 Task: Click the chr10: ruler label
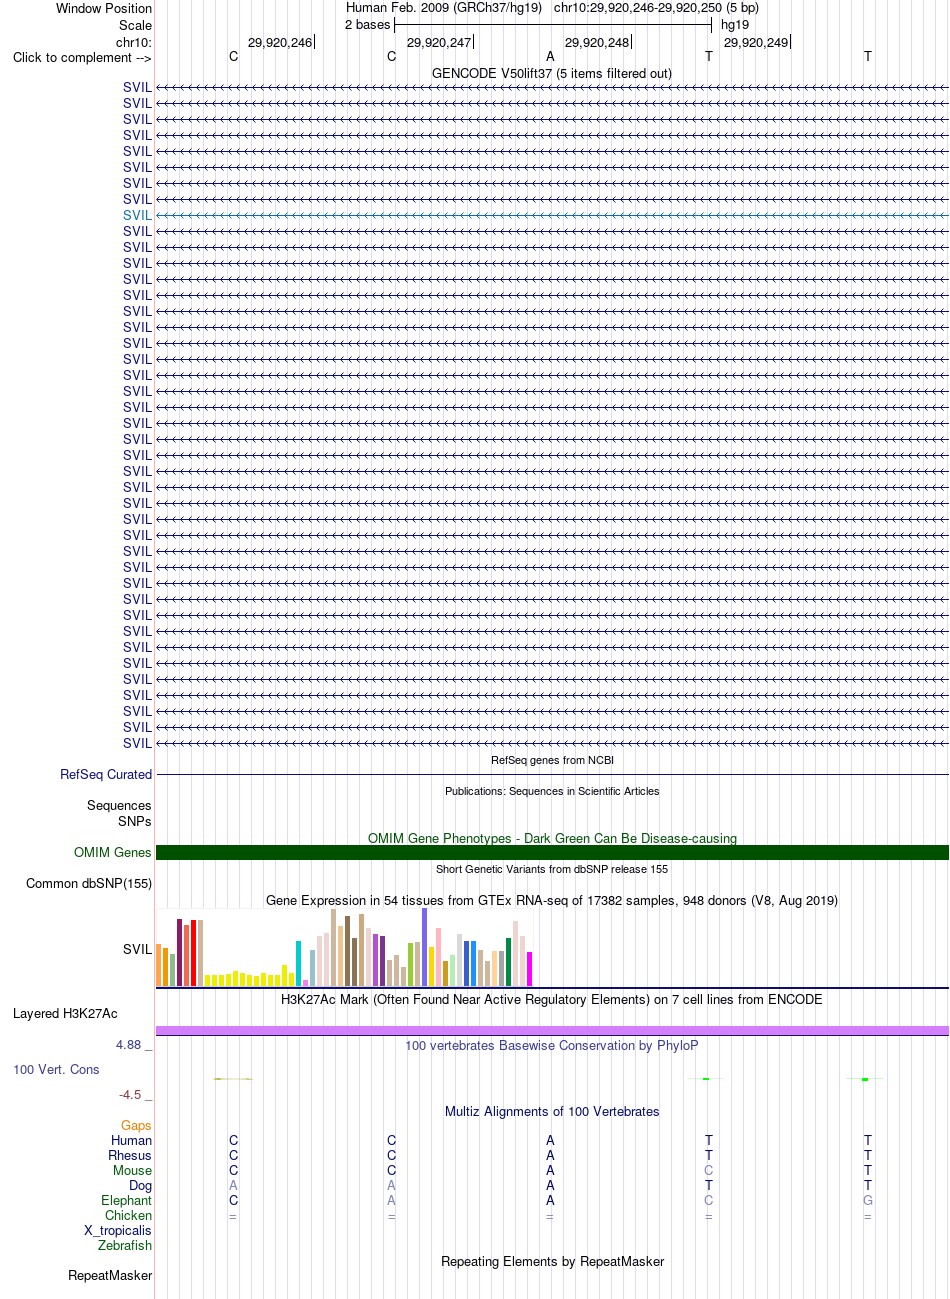(134, 42)
